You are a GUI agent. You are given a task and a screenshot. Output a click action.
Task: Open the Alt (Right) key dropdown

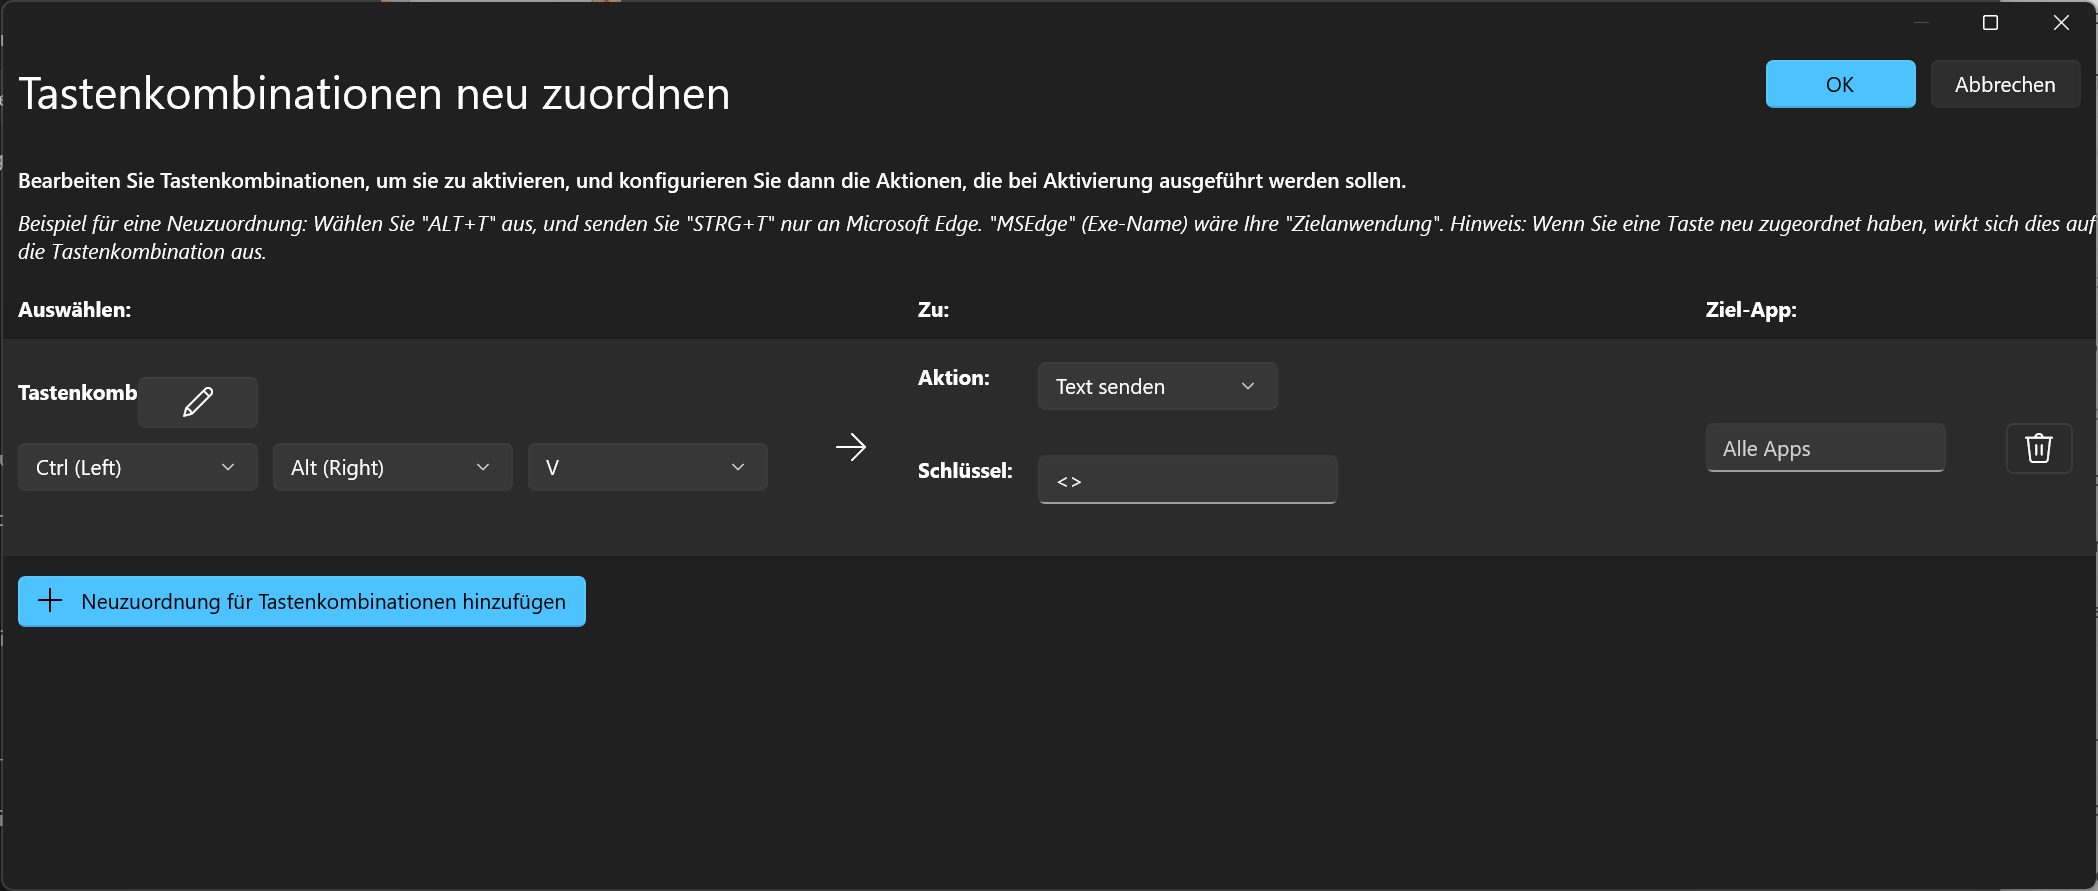[393, 467]
